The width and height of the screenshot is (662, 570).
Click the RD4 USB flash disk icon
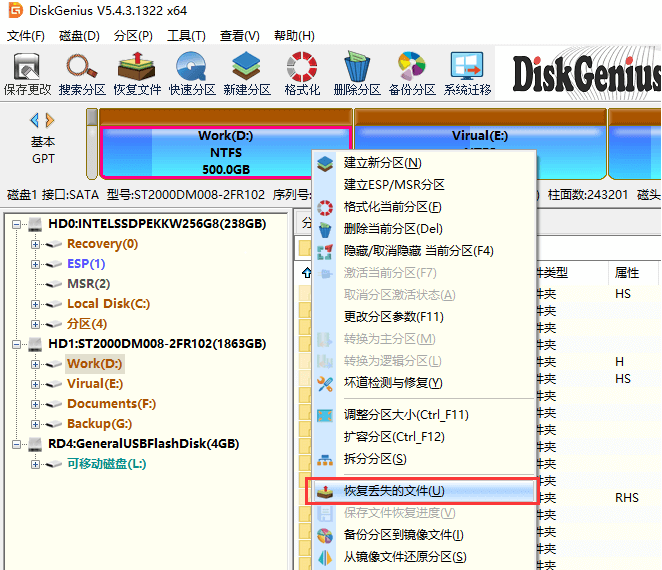tap(35, 444)
